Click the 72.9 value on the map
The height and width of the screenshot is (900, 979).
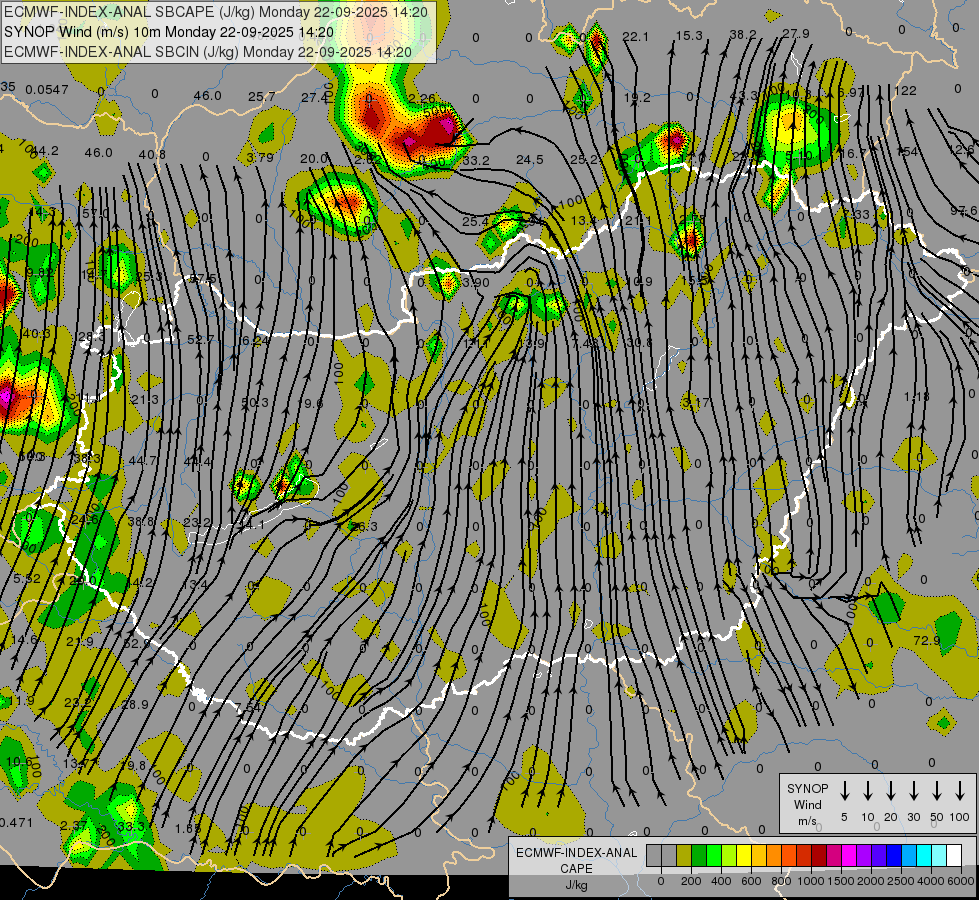point(926,640)
